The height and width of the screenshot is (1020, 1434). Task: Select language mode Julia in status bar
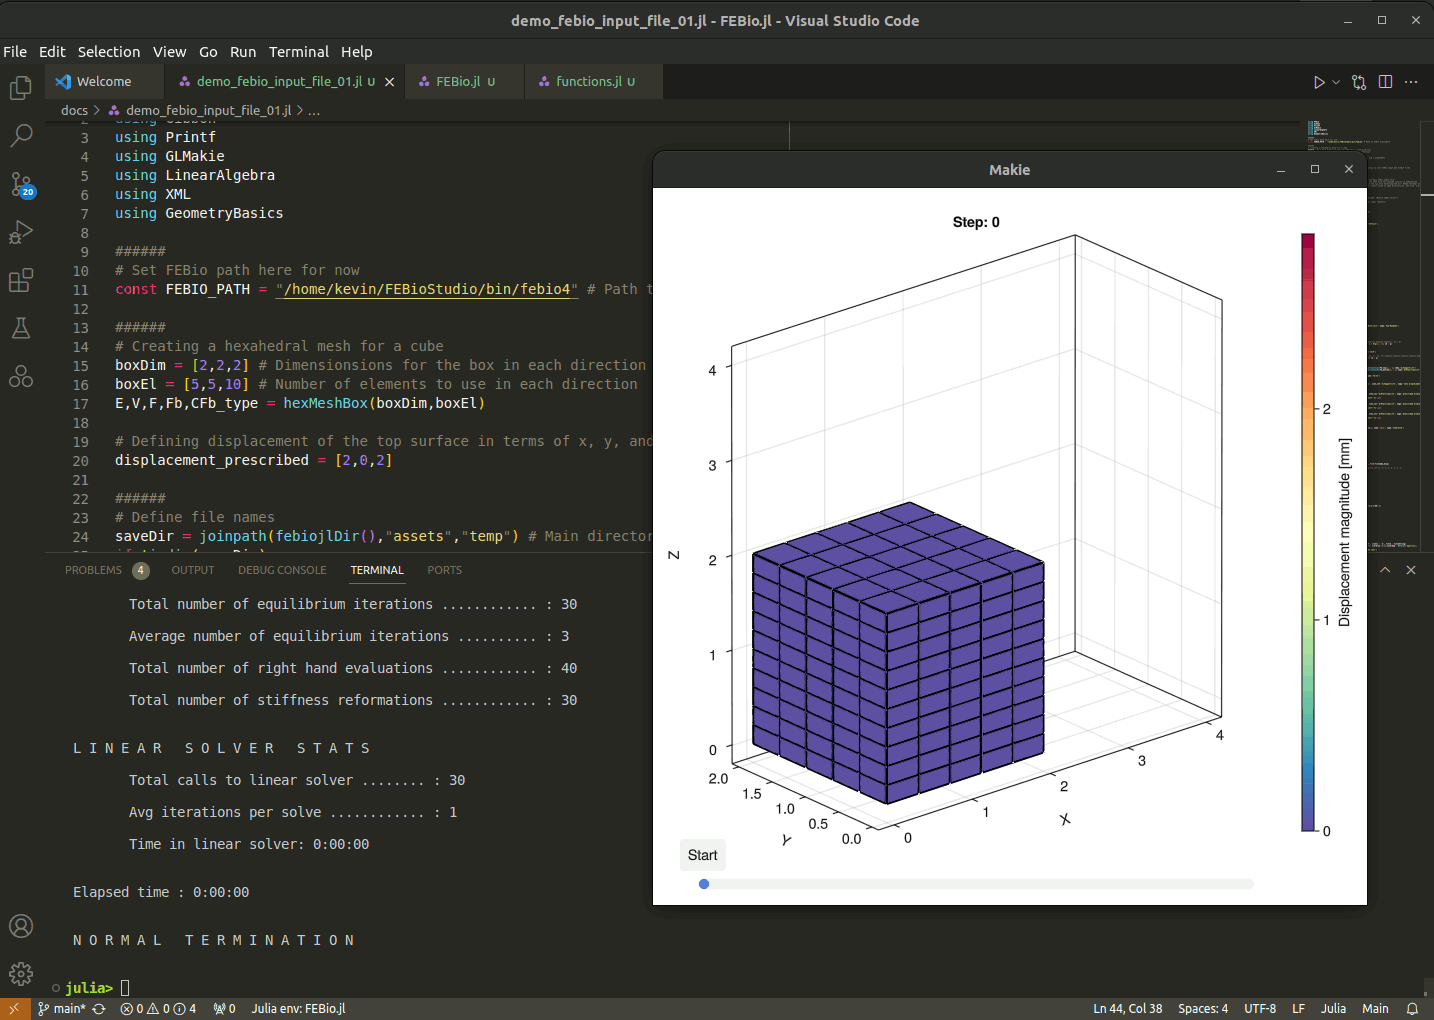1333,1009
